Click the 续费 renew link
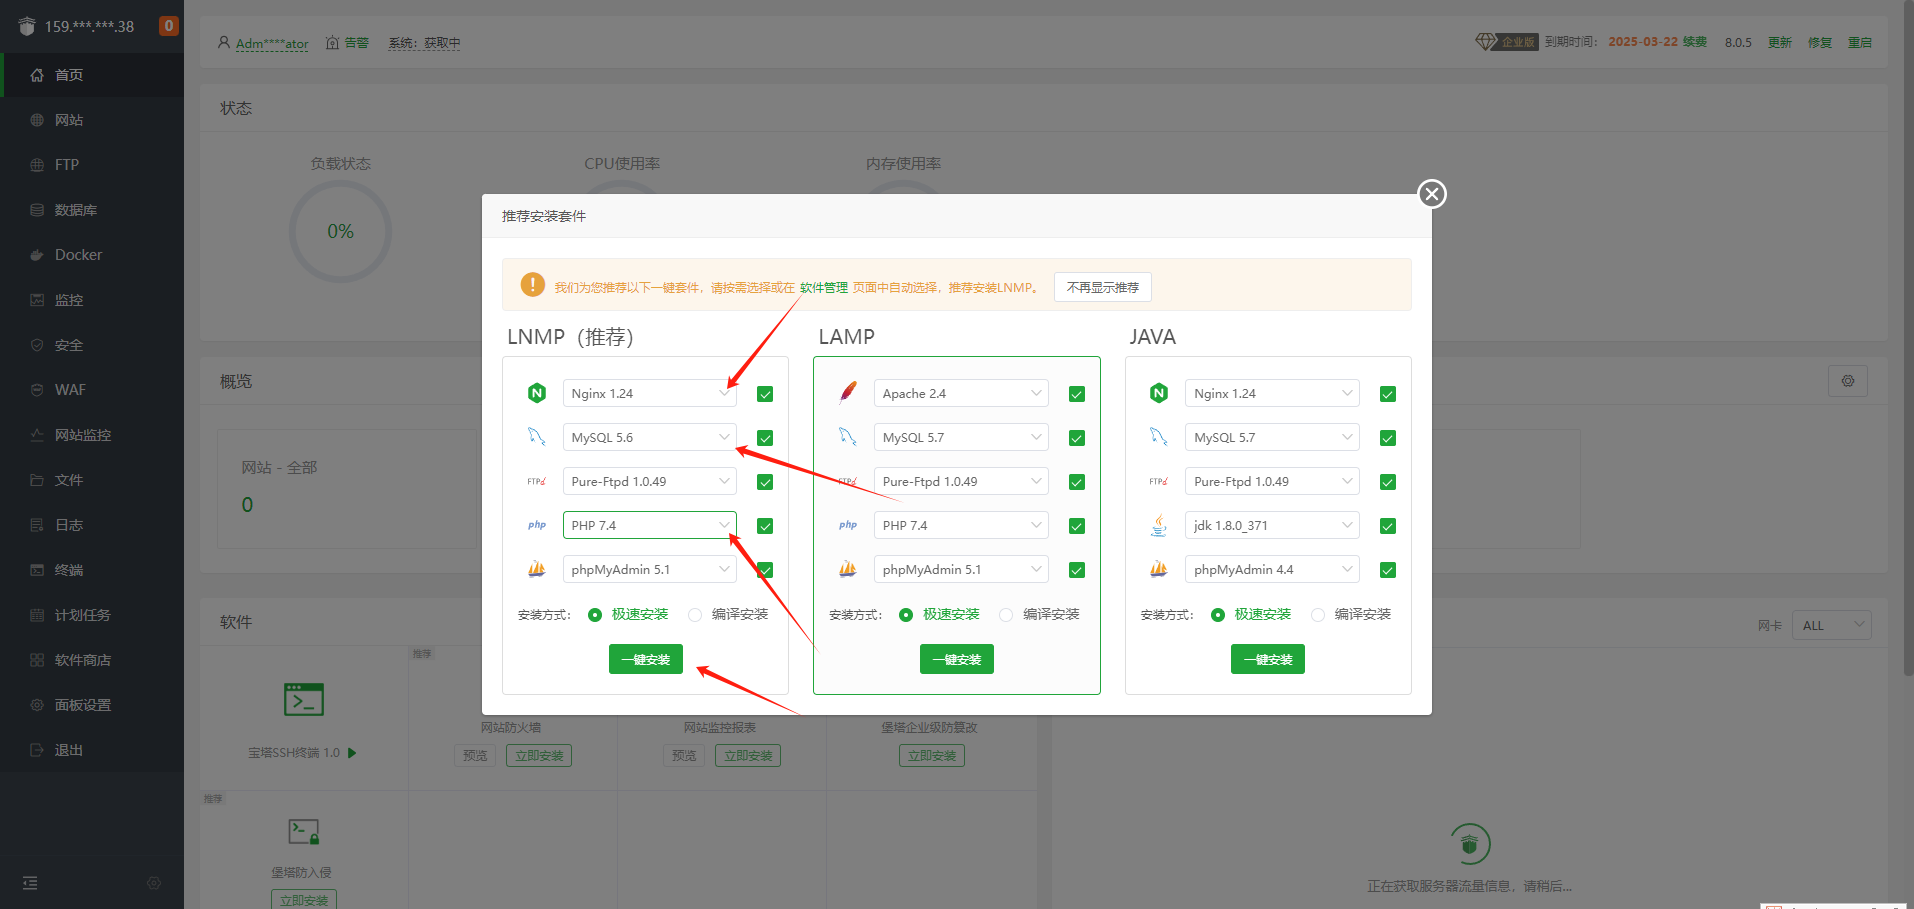Viewport: 1914px width, 909px height. coord(1695,42)
